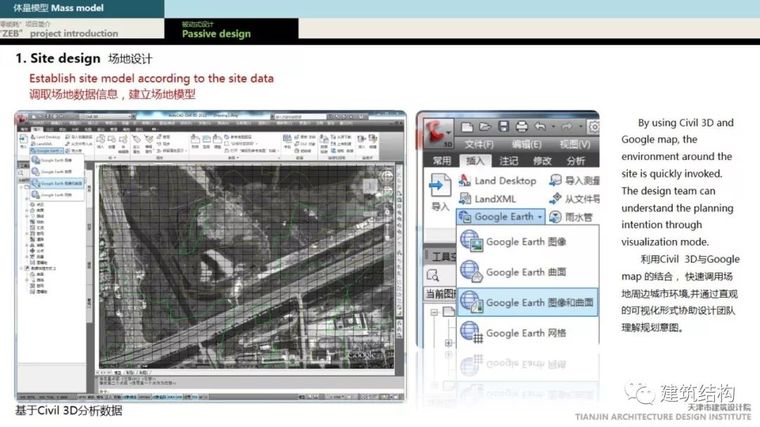Switch to the 常用 ribbon tab
This screenshot has height=427, width=760.
[x=442, y=160]
